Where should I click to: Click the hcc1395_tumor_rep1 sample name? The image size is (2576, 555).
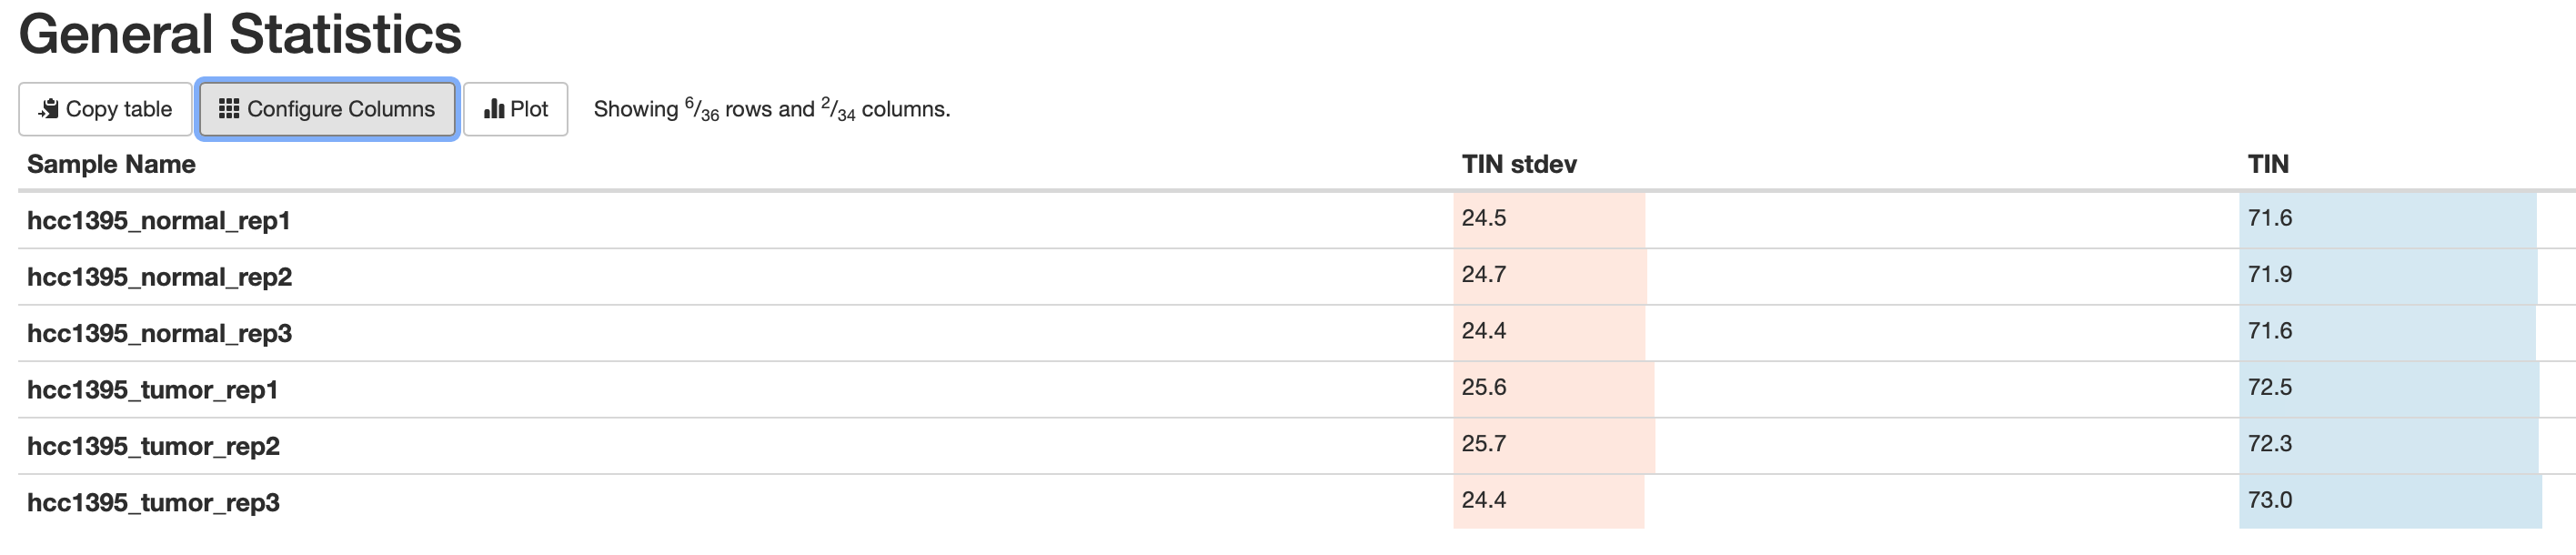click(152, 390)
